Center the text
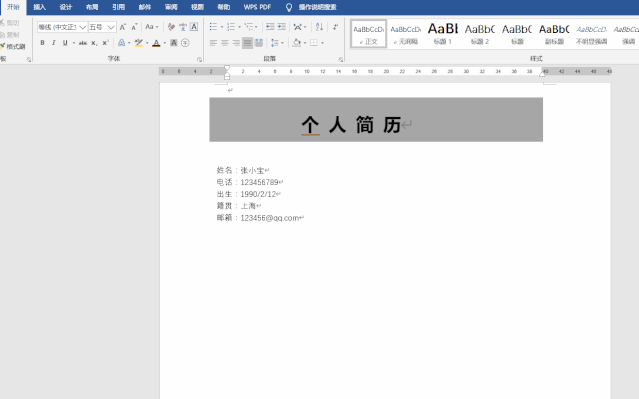 [225, 43]
